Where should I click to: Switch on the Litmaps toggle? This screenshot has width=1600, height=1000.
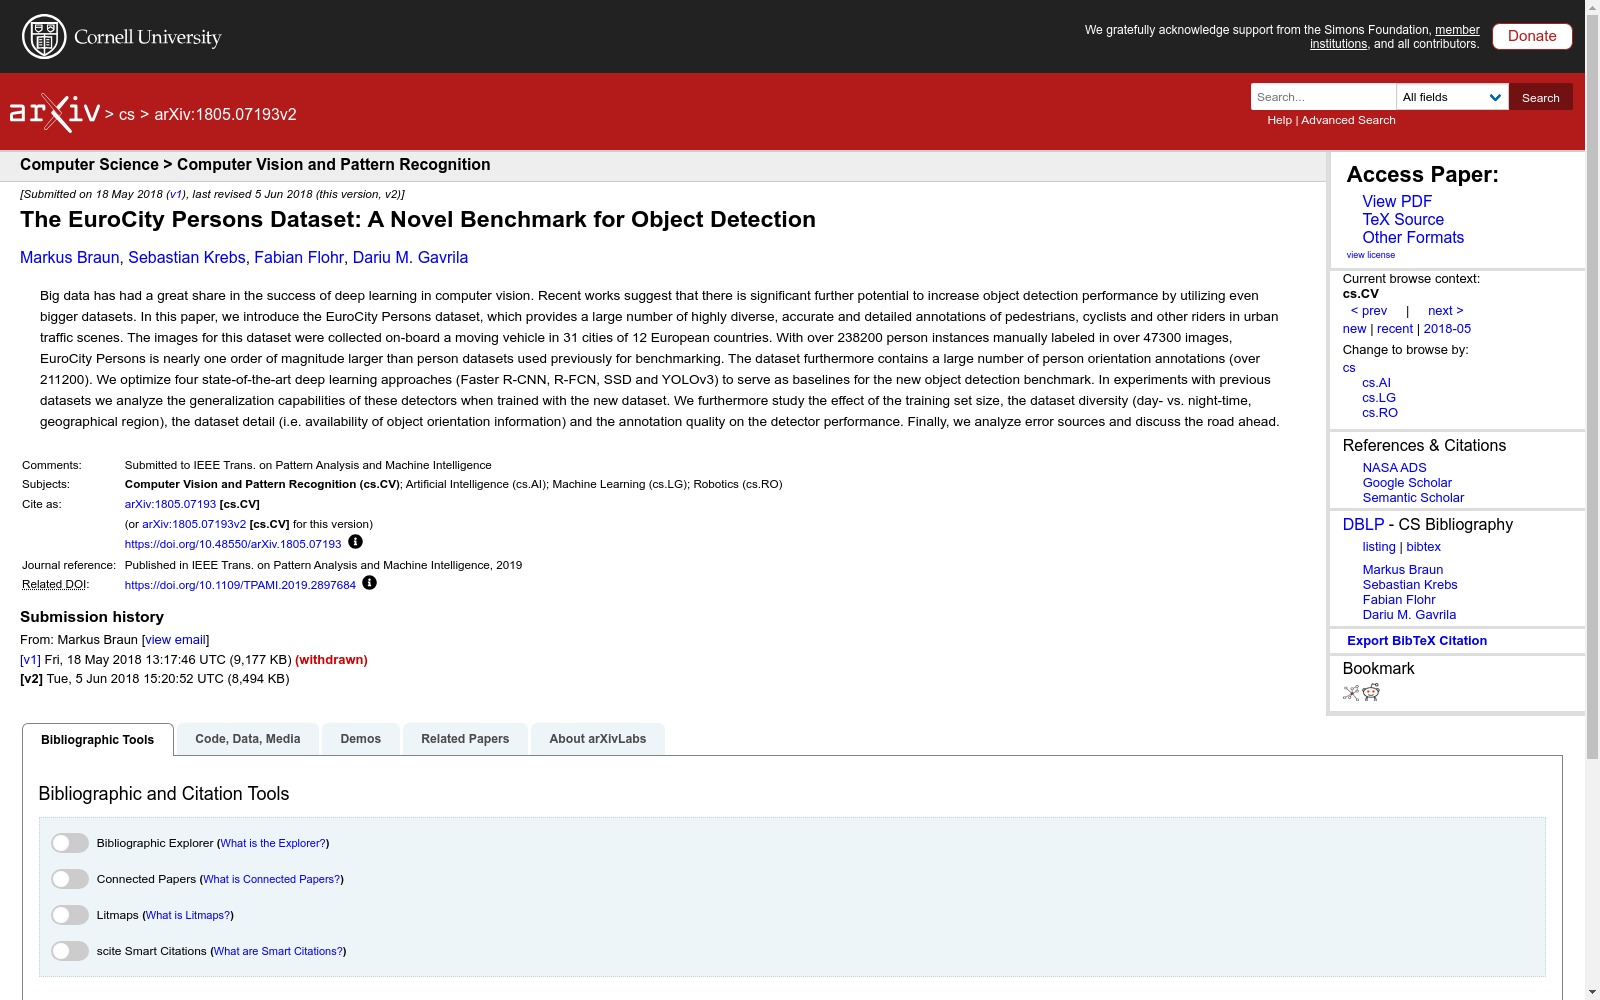pos(70,915)
